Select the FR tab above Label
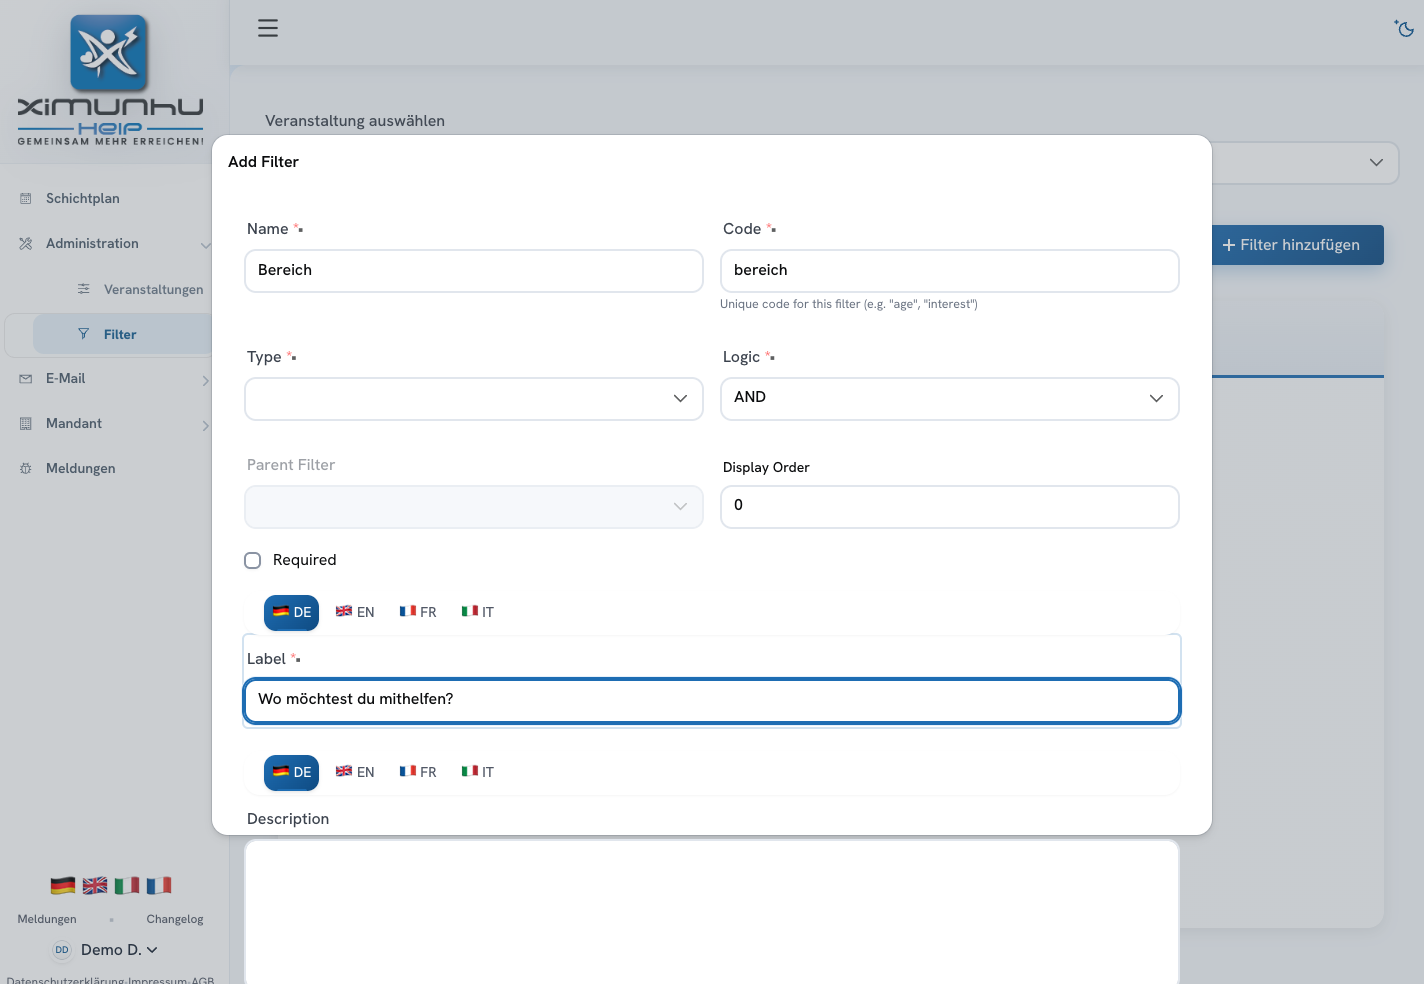This screenshot has width=1424, height=984. pyautogui.click(x=418, y=612)
